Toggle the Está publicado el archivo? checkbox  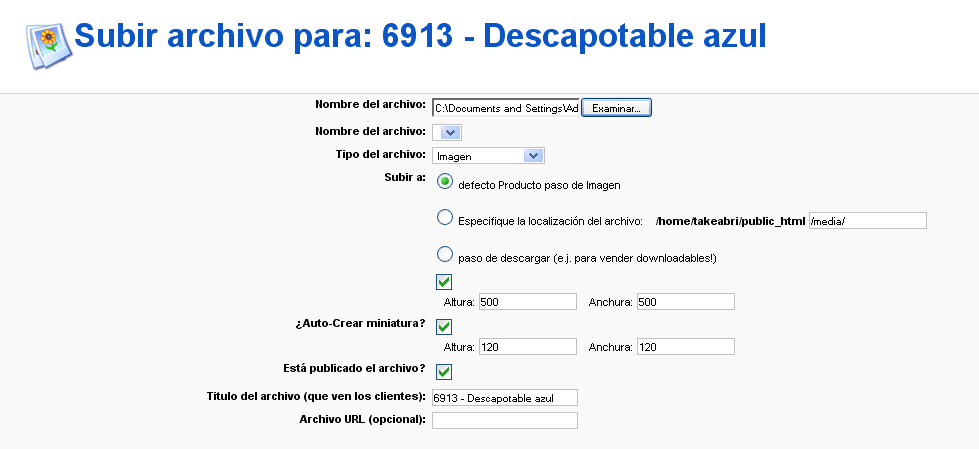click(445, 372)
